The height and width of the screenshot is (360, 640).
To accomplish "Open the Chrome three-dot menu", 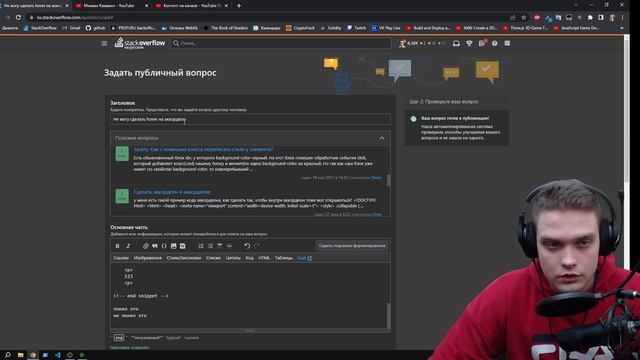I will (622, 18).
